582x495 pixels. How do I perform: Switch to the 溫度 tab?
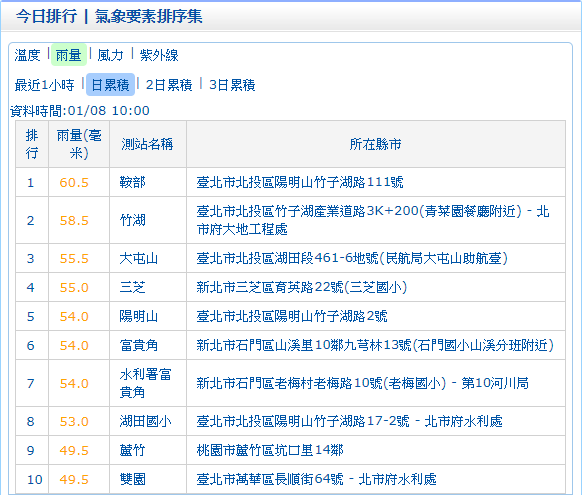coord(27,55)
